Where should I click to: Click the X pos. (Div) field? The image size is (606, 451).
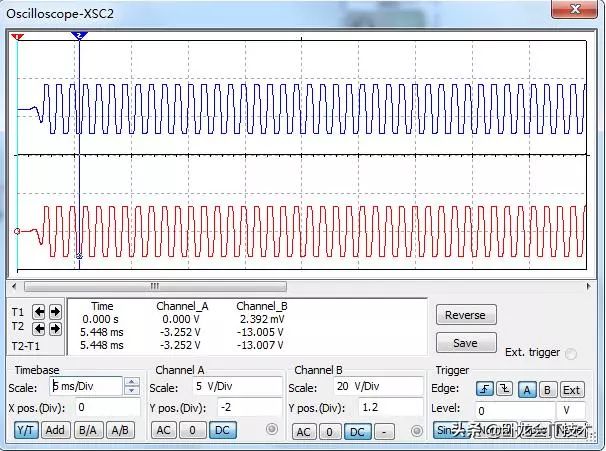pyautogui.click(x=108, y=407)
